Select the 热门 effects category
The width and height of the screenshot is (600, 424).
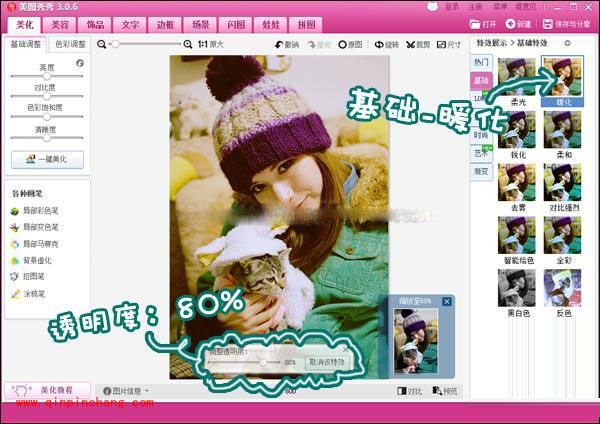tap(481, 62)
